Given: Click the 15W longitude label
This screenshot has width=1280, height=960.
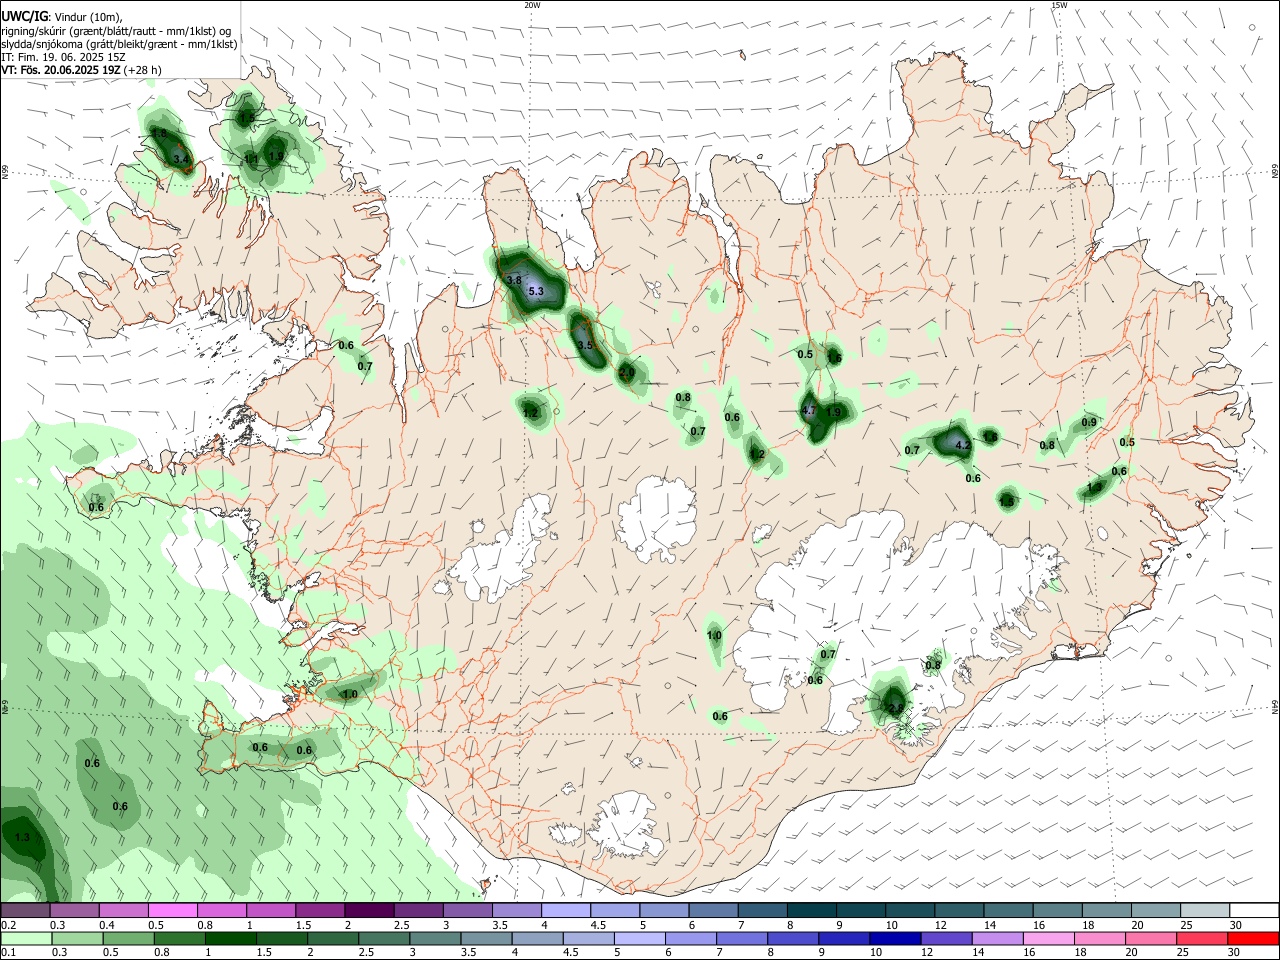Looking at the screenshot, I should (x=1059, y=5).
